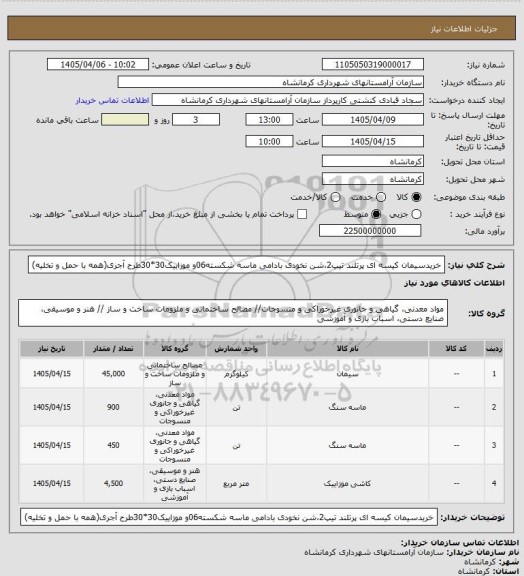This screenshot has width=524, height=576.
Task: Click ماسه سنگ item name in row 2
Action: pos(348,407)
